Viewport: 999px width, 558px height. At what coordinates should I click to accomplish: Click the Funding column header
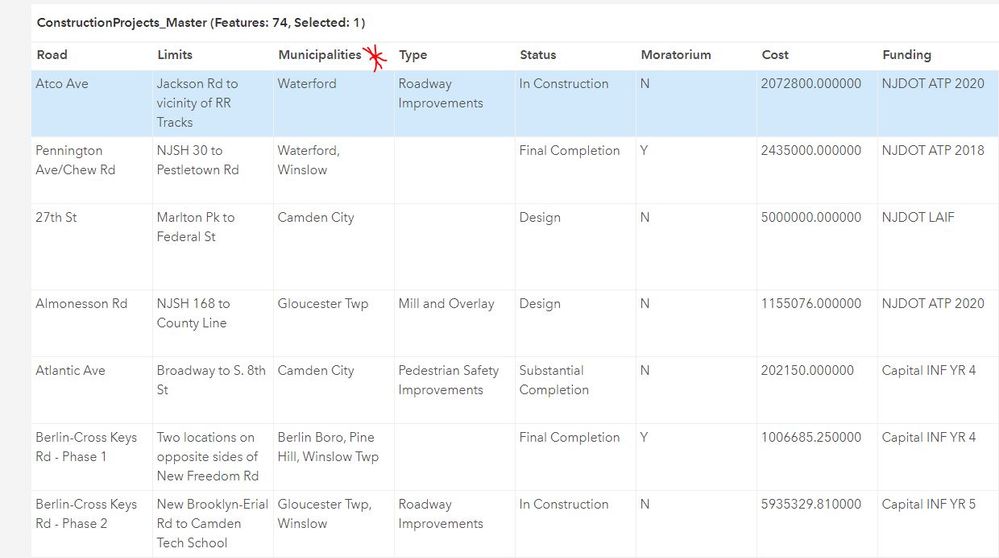pyautogui.click(x=907, y=55)
